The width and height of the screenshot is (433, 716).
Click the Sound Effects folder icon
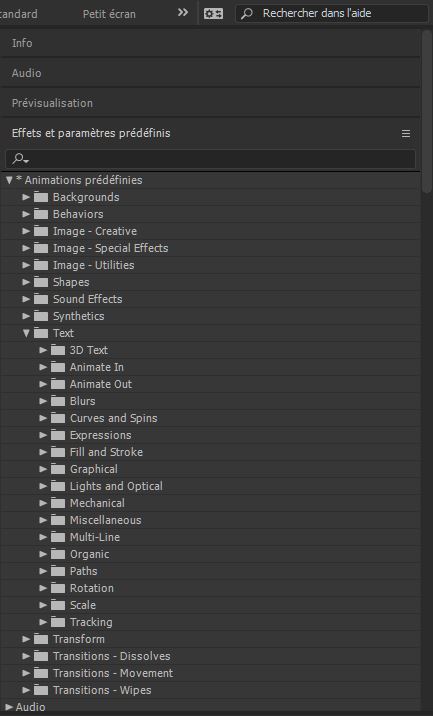tap(41, 299)
